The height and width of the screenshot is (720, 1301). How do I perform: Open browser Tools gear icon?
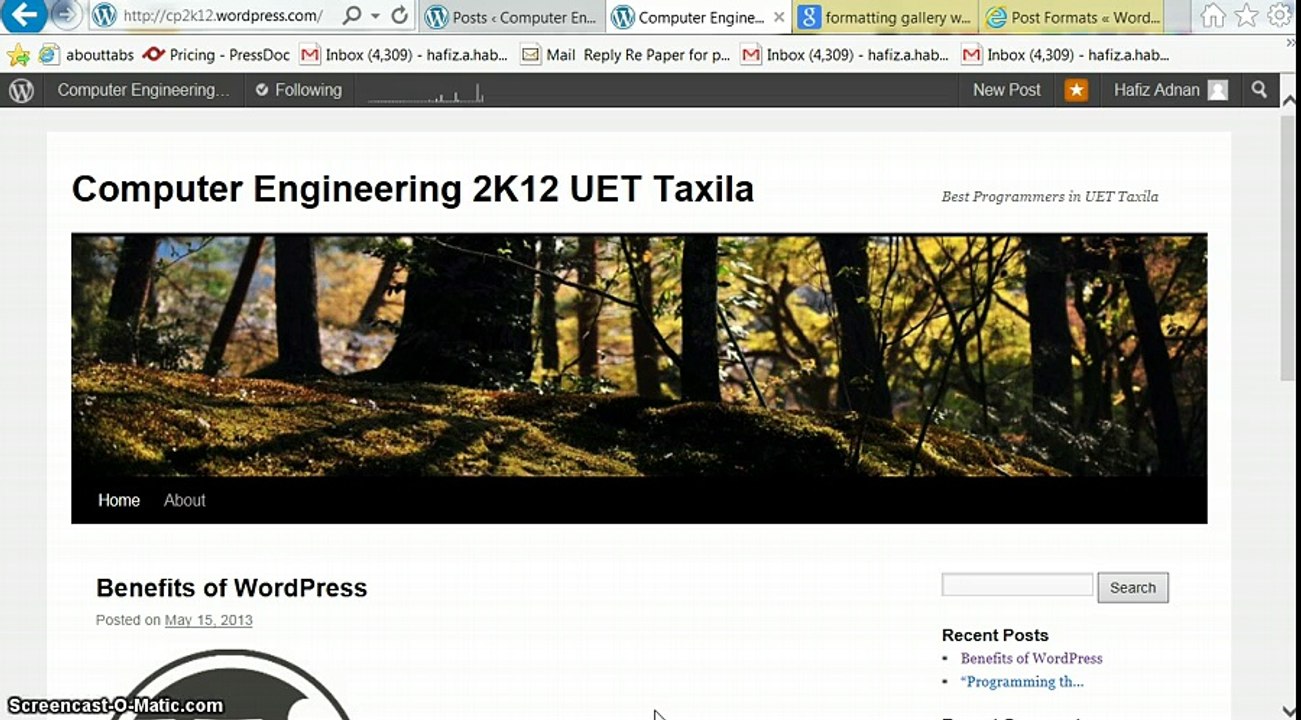[x=1279, y=16]
